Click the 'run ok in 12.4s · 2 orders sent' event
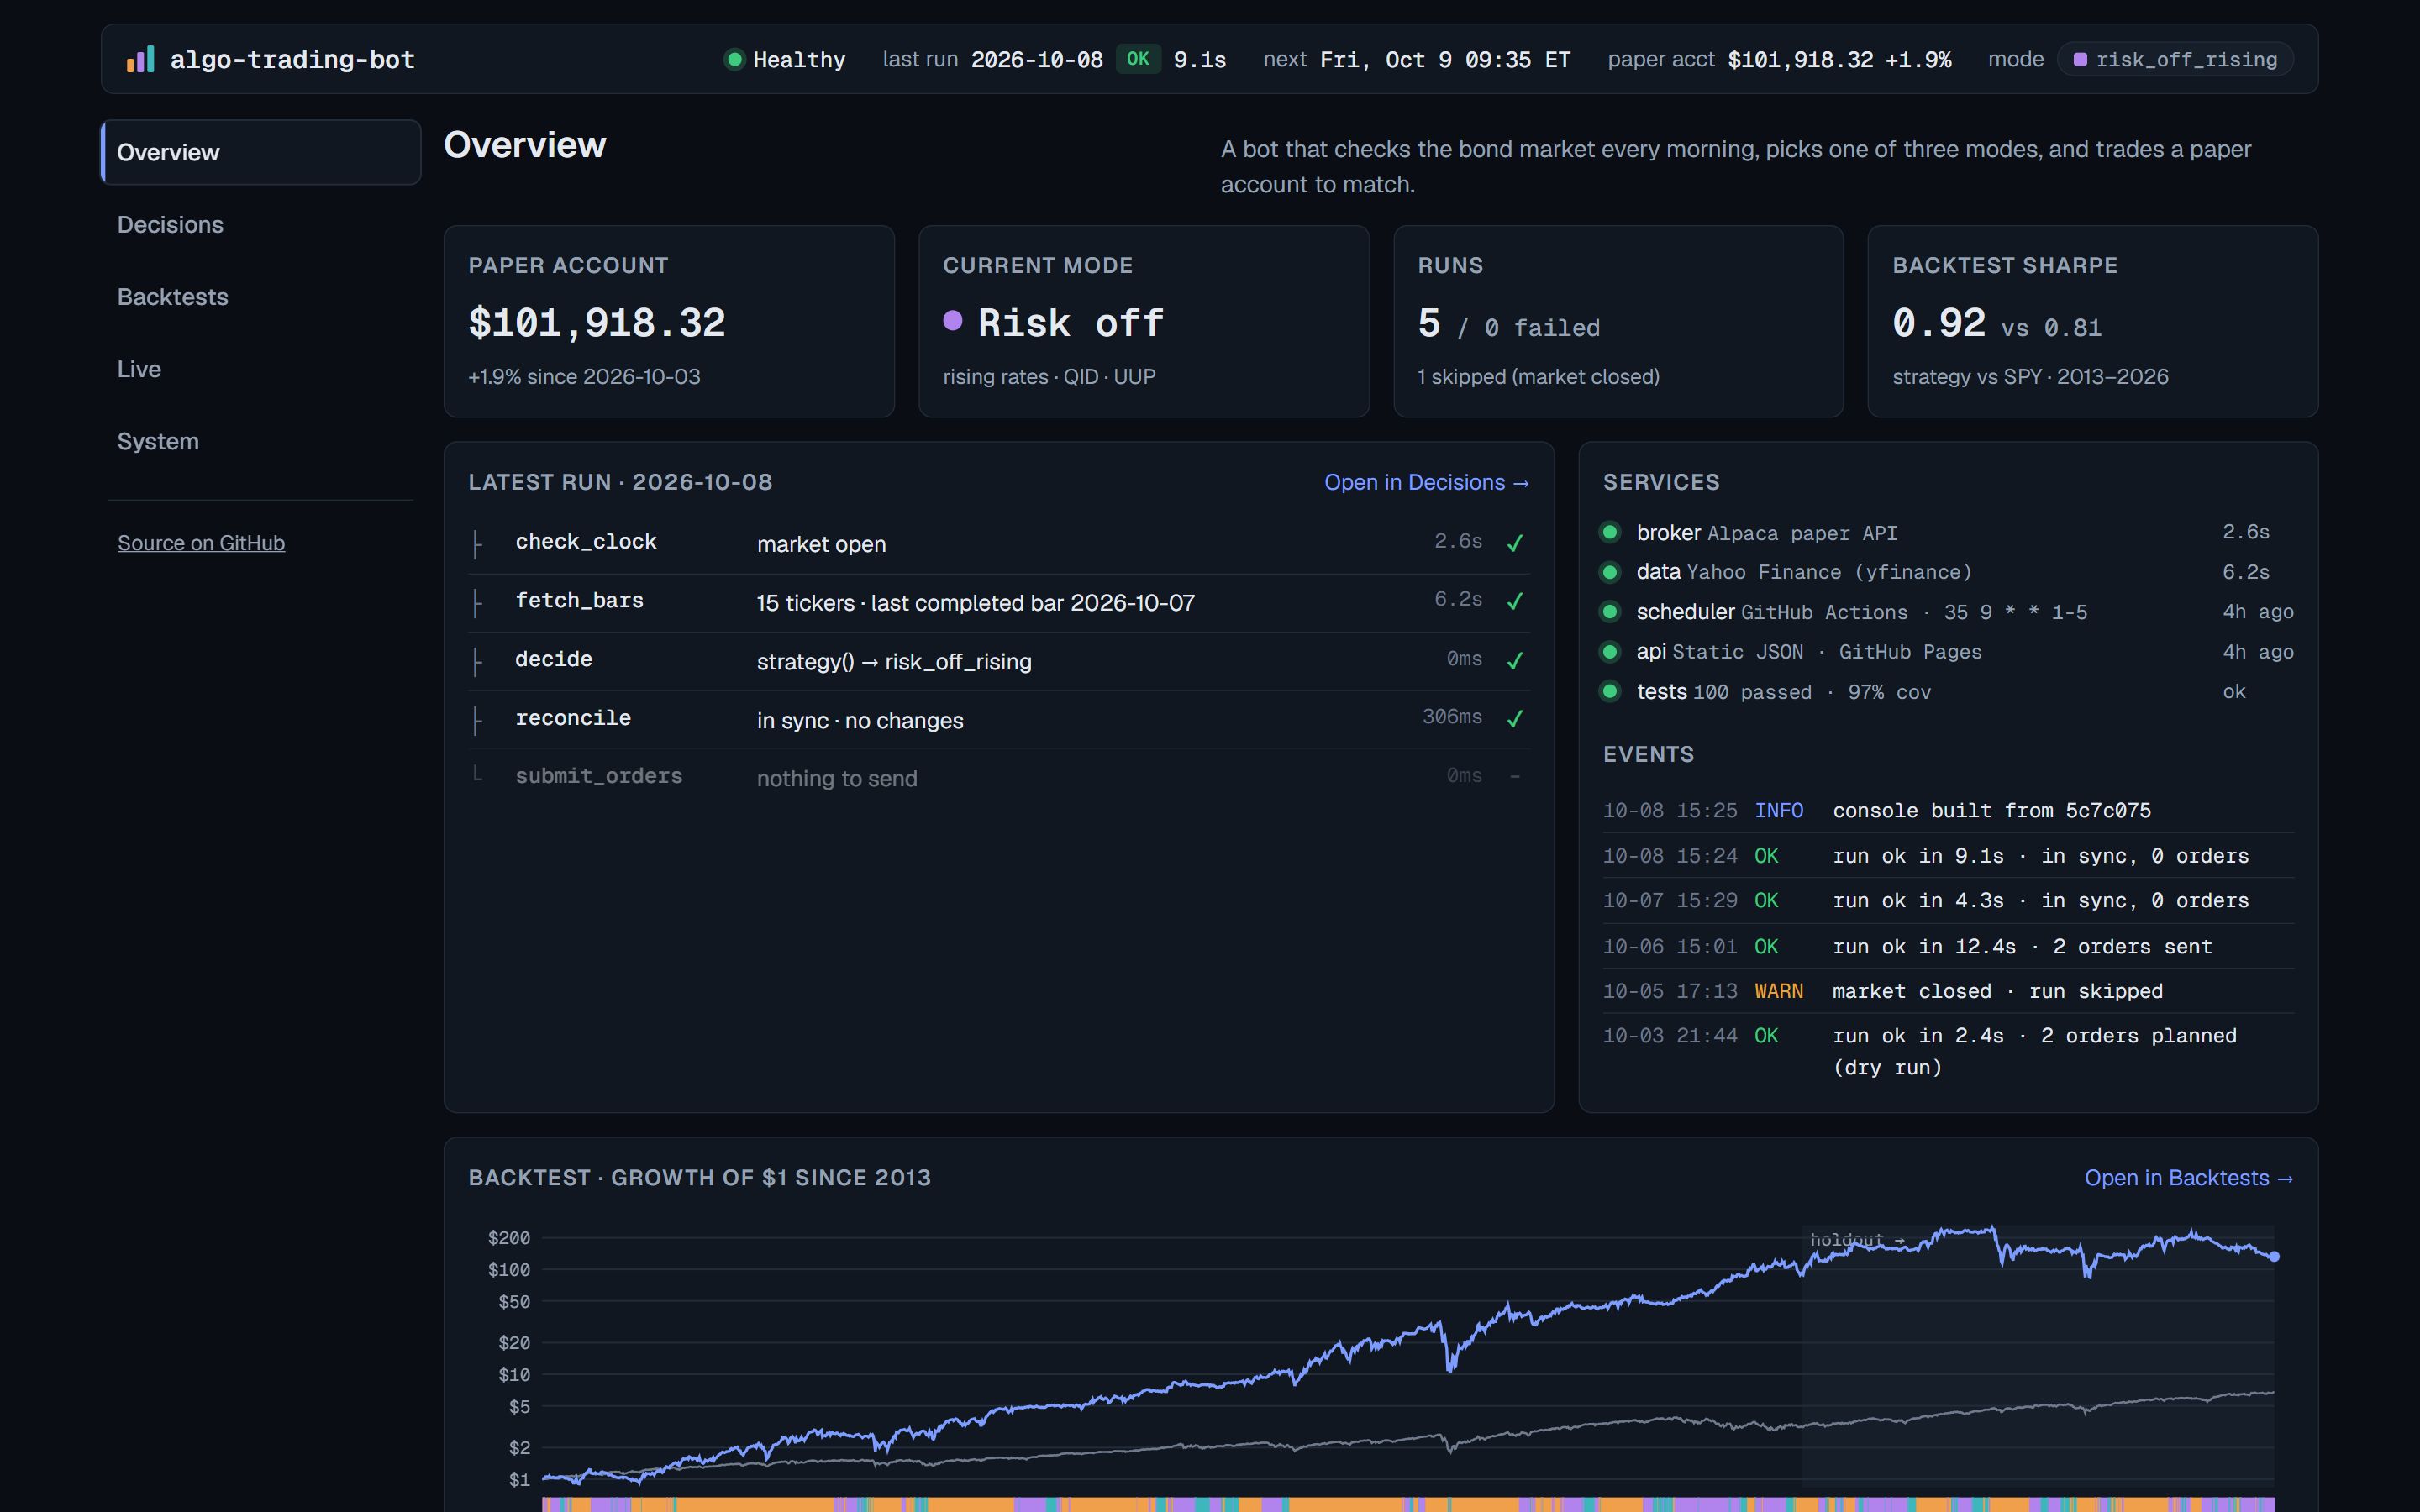The height and width of the screenshot is (1512, 2420). click(x=1948, y=946)
